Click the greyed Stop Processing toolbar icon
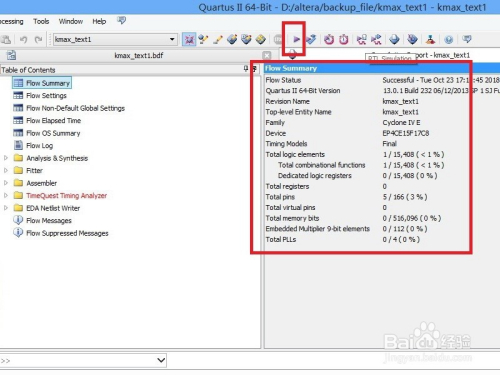 (x=277, y=39)
